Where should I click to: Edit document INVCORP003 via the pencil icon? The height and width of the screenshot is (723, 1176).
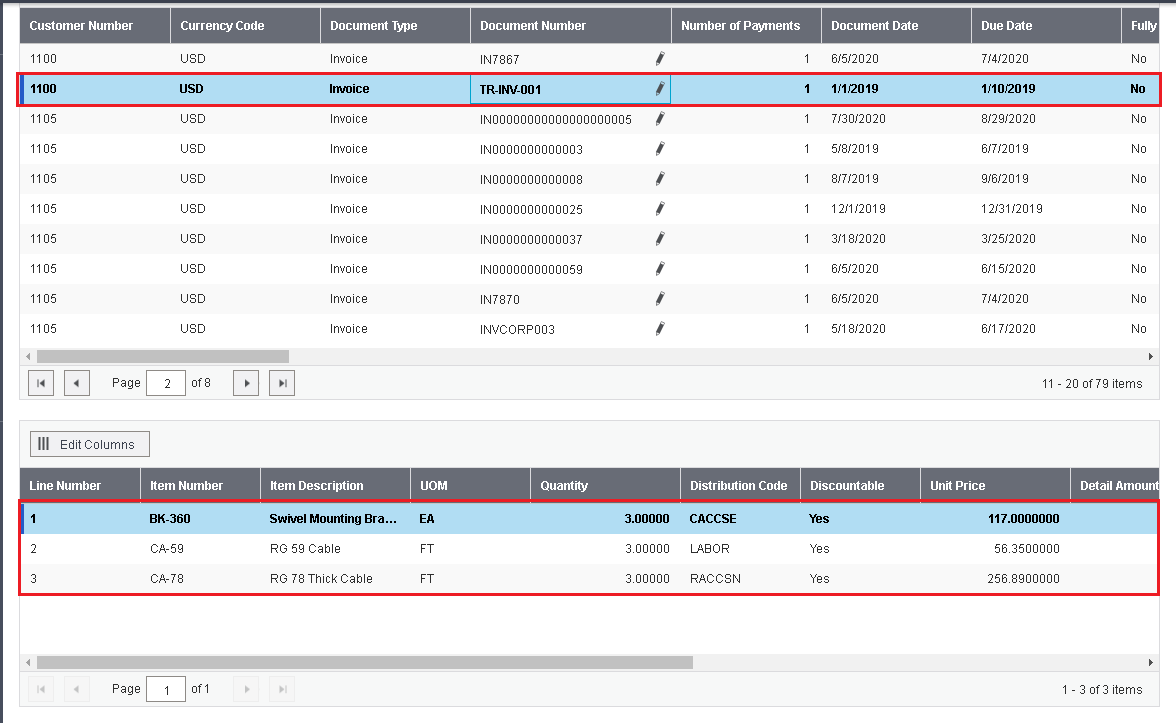click(x=660, y=328)
